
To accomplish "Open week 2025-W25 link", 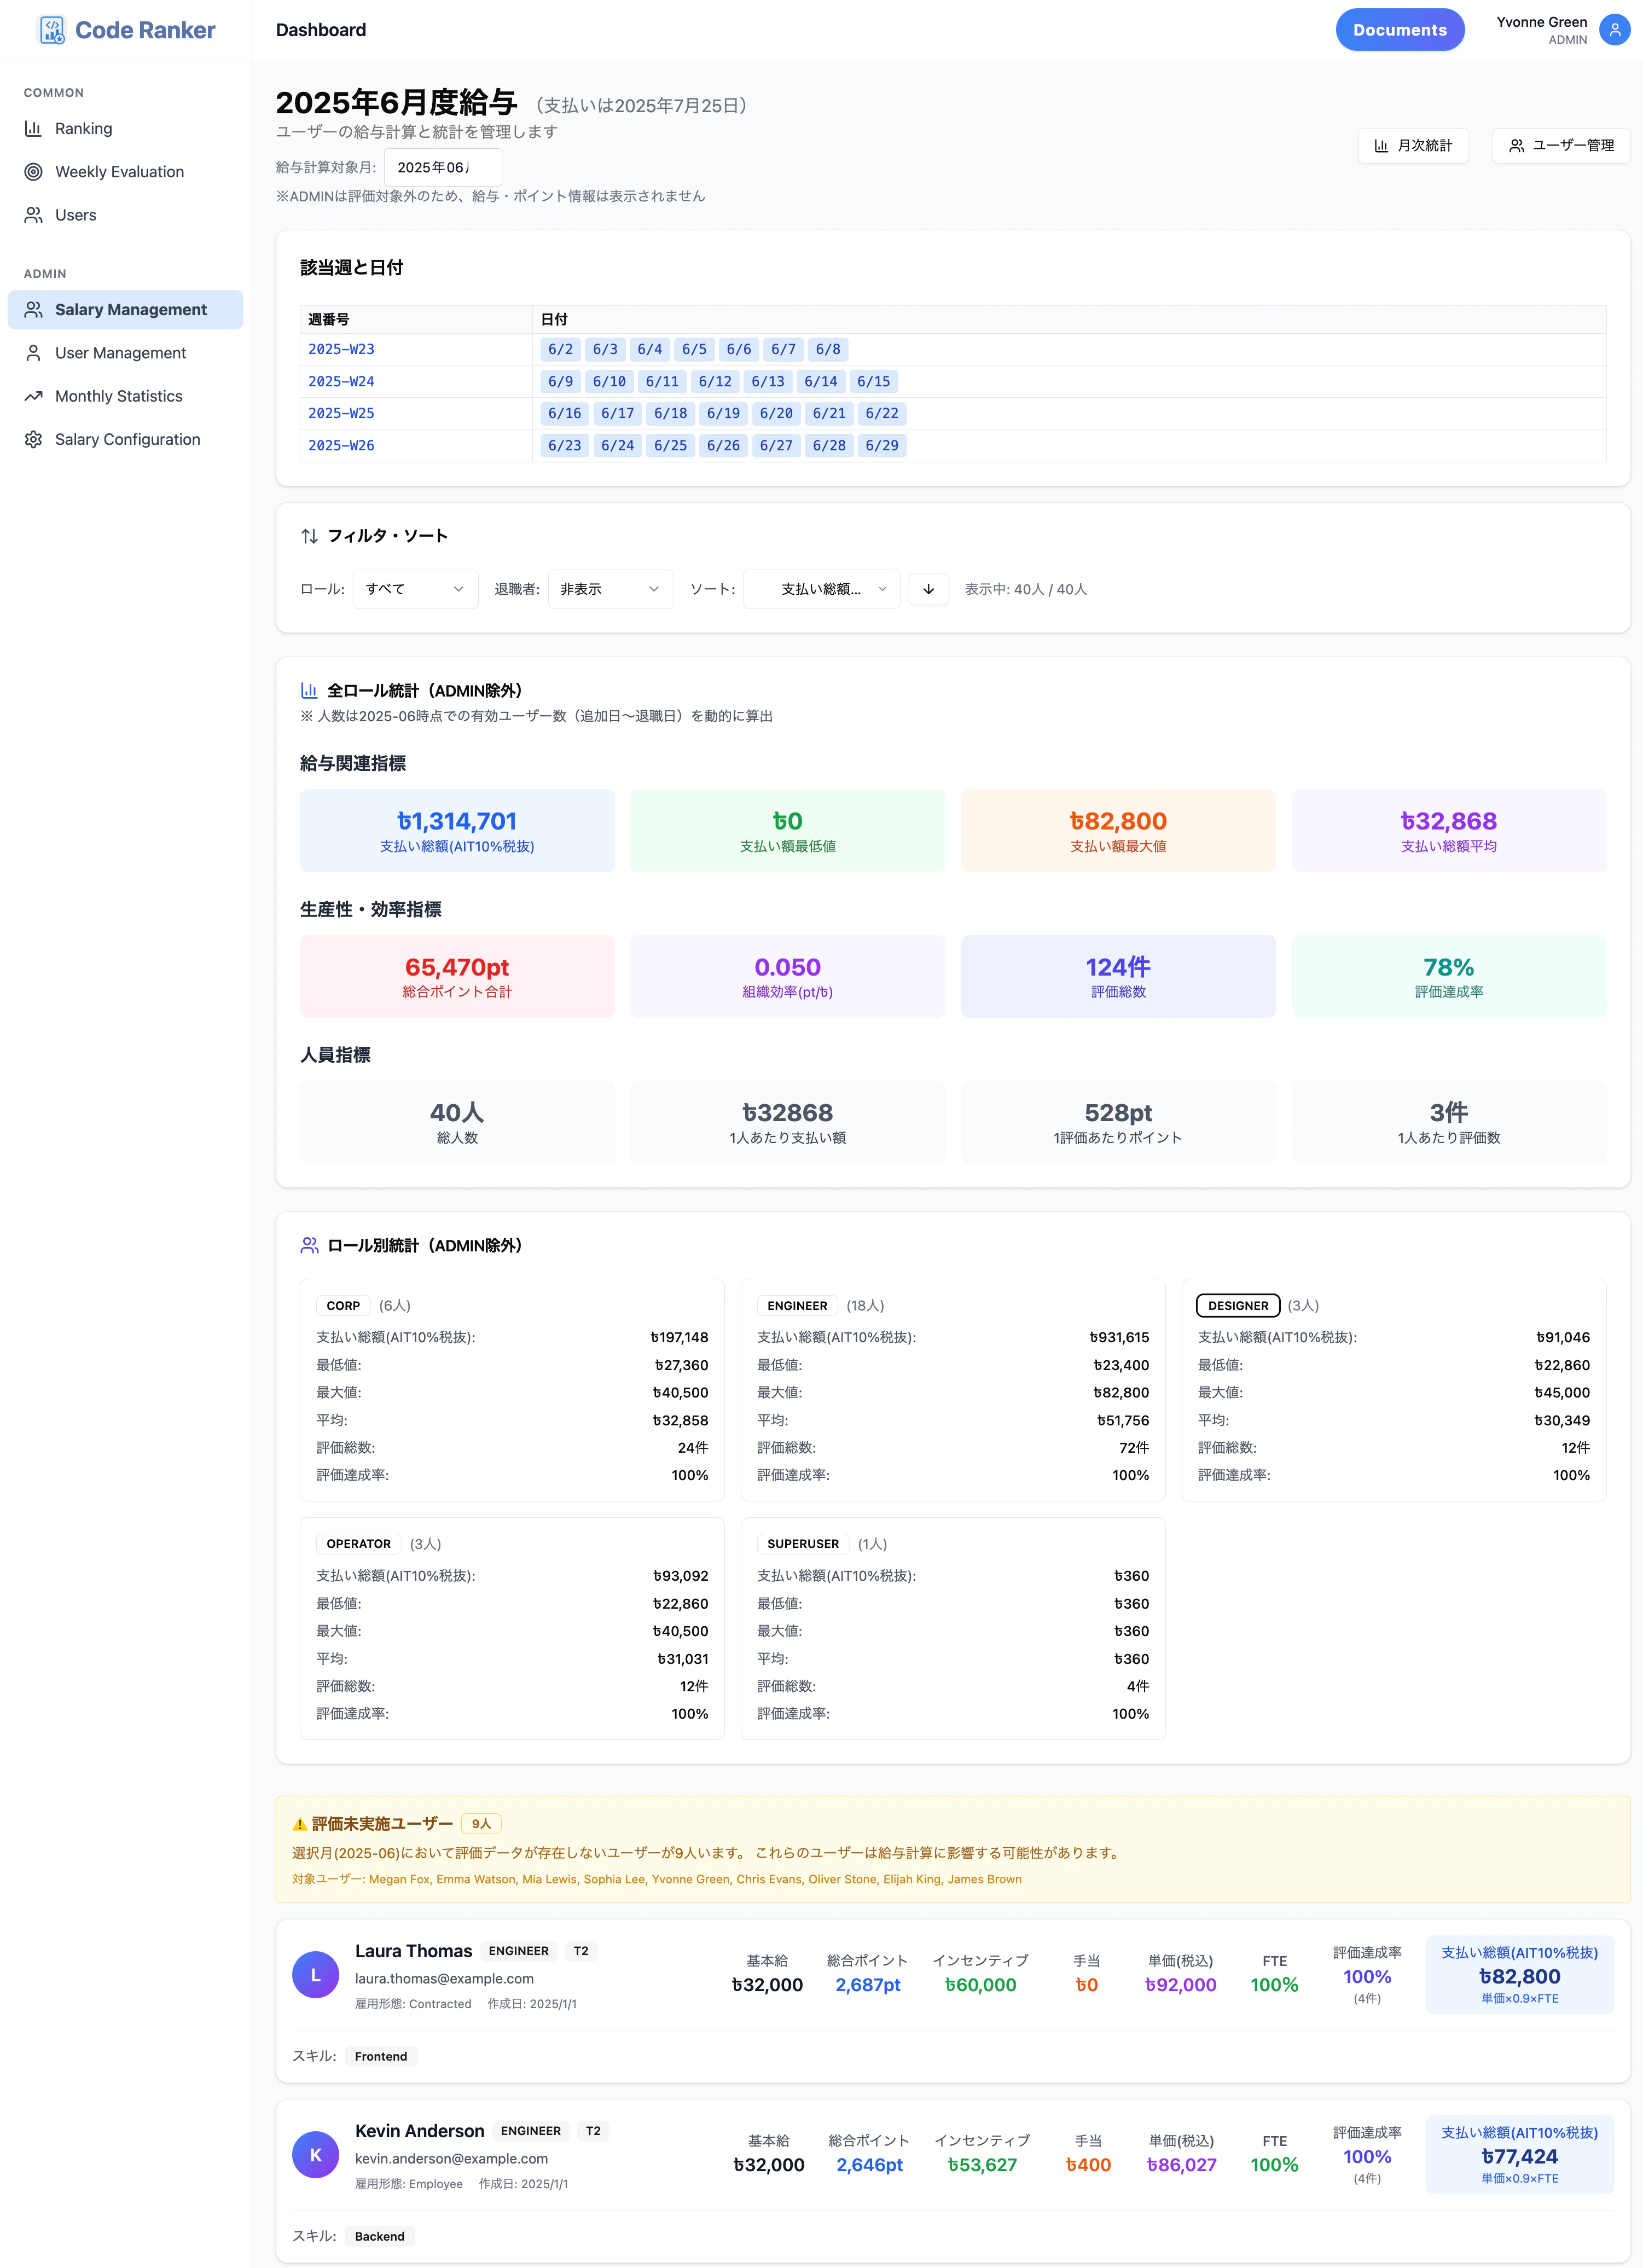I will [341, 413].
